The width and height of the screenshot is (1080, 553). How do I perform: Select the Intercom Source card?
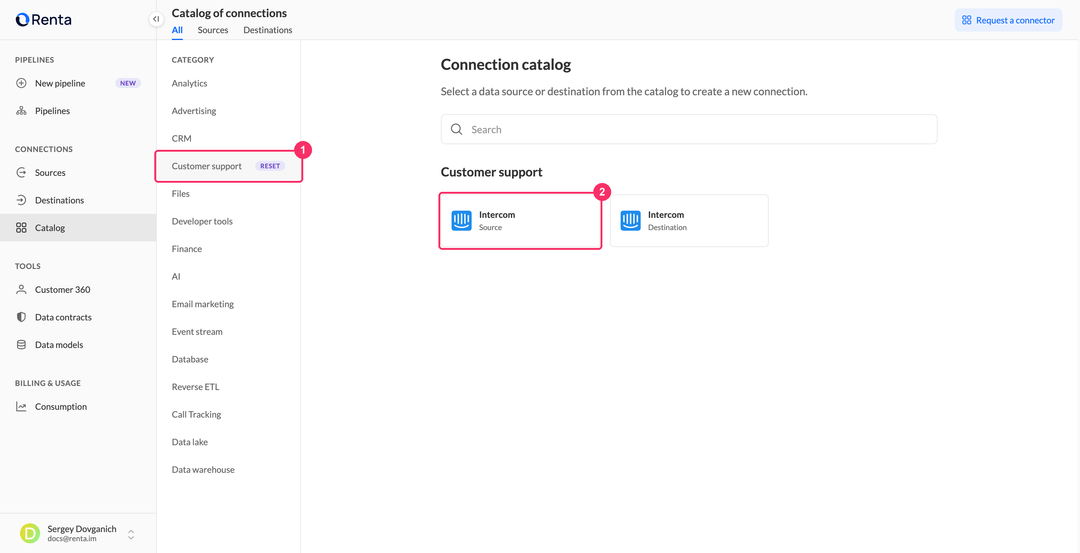point(521,220)
